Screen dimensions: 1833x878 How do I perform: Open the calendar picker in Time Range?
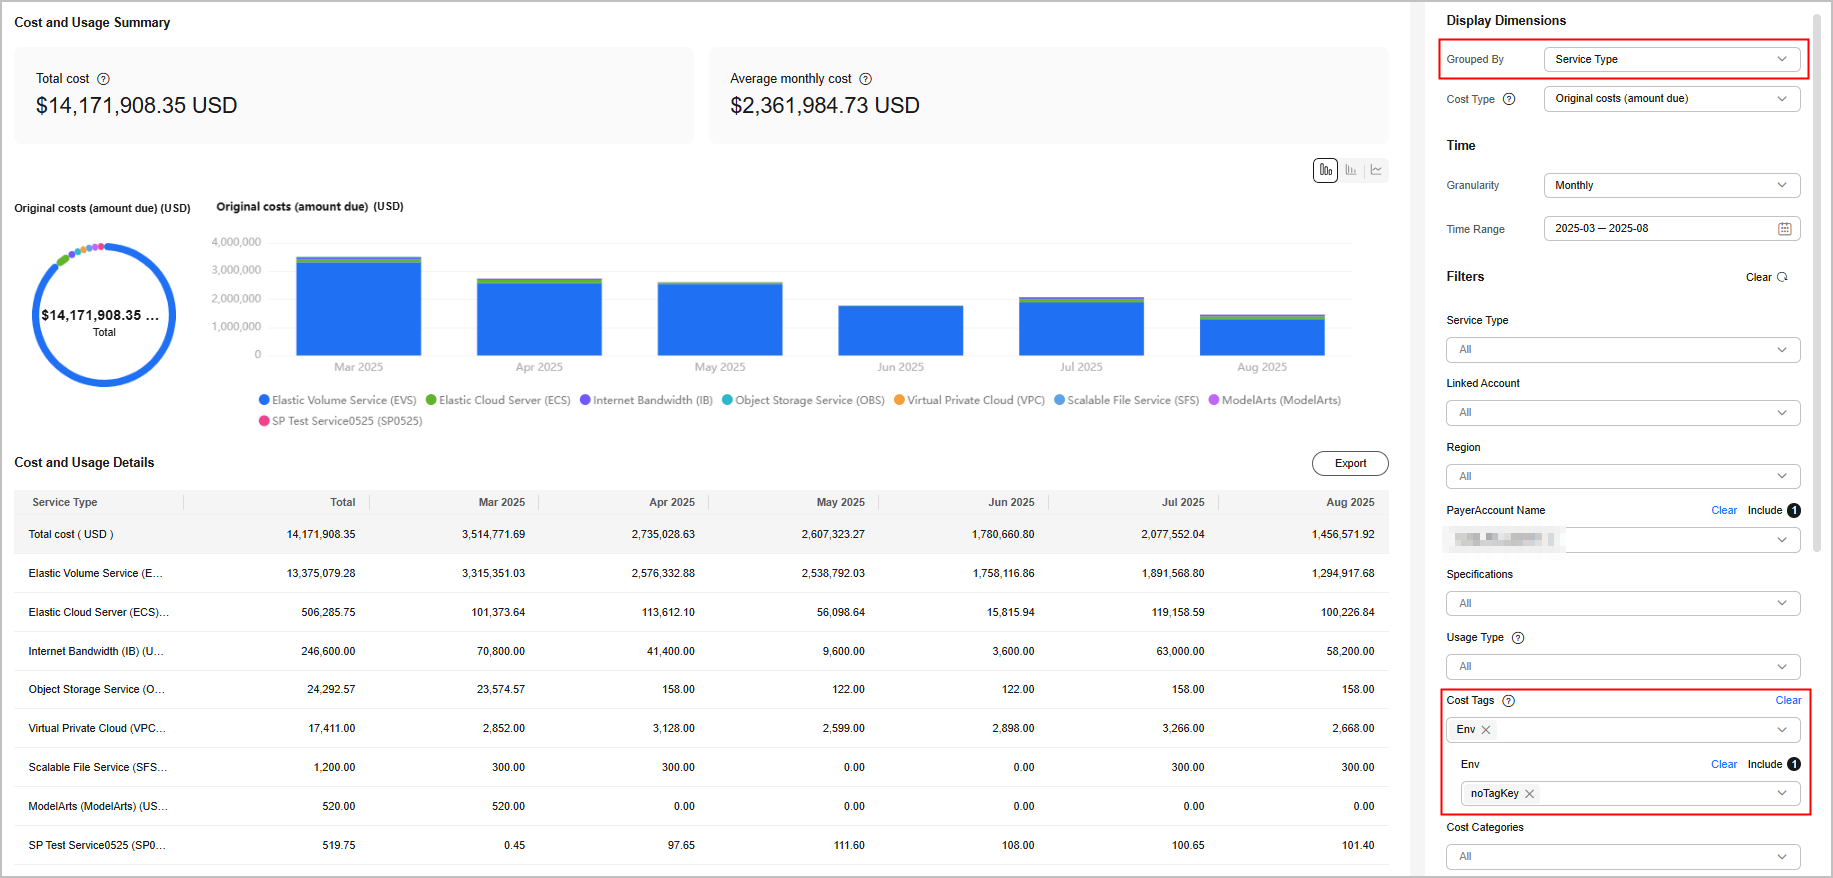[x=1784, y=229]
